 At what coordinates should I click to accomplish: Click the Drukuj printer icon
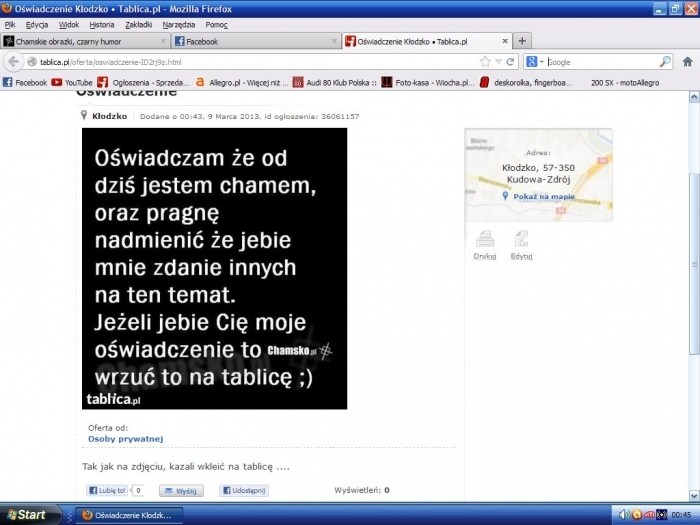pyautogui.click(x=484, y=238)
